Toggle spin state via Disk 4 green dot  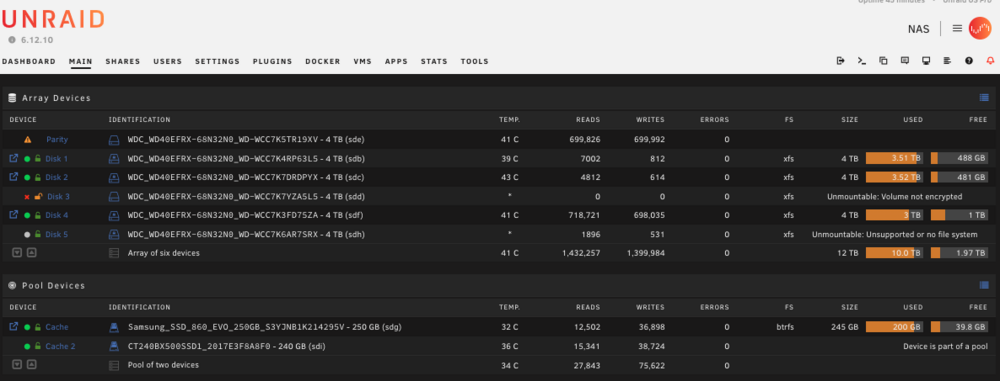coord(27,215)
